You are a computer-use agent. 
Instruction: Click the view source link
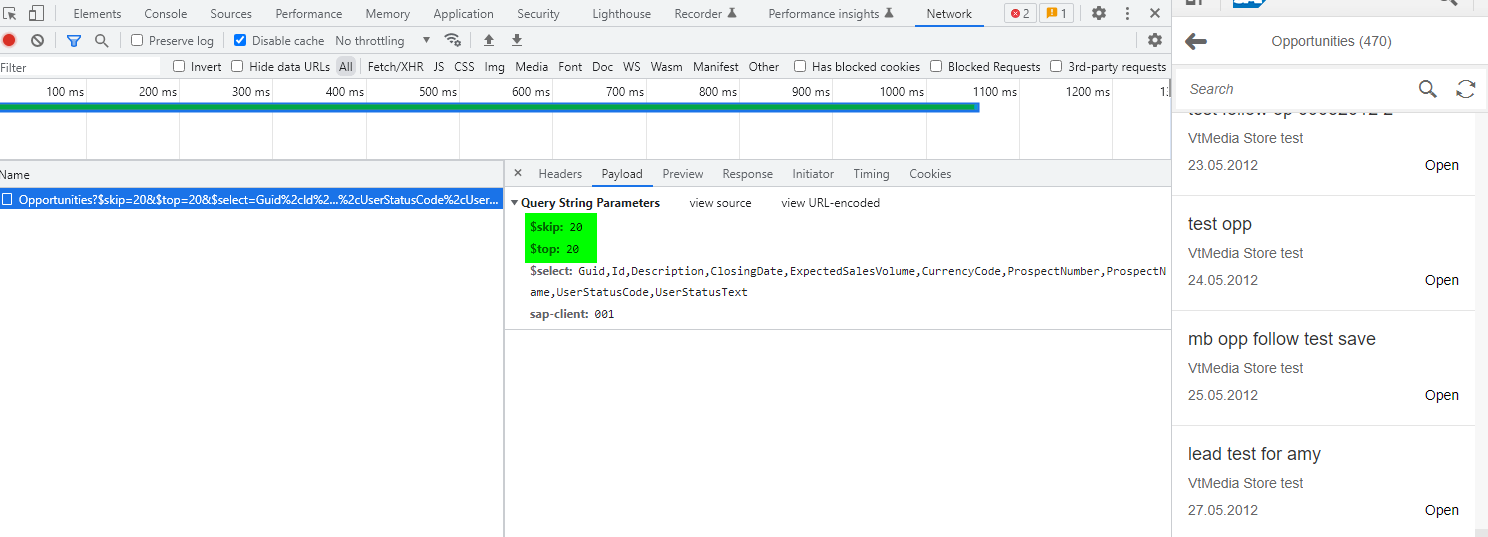tap(720, 203)
